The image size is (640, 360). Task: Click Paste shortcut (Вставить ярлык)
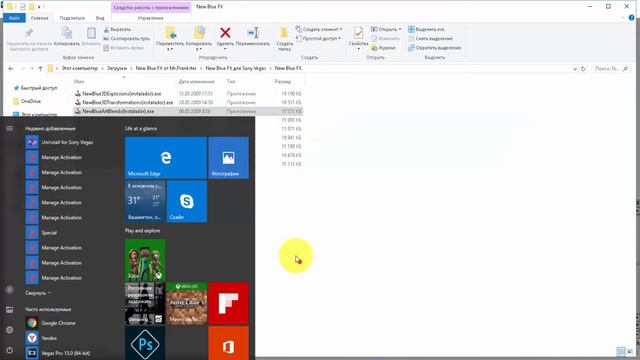[x=123, y=48]
